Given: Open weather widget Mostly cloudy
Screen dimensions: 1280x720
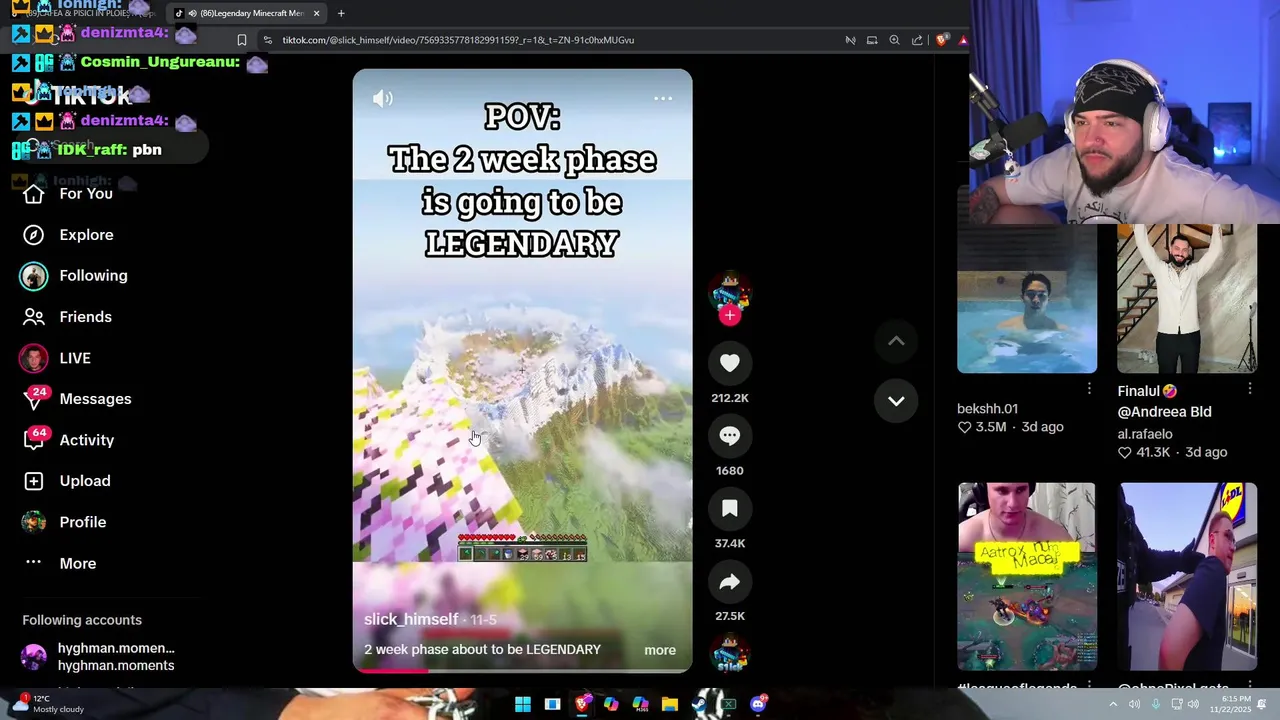Looking at the screenshot, I should (x=48, y=704).
